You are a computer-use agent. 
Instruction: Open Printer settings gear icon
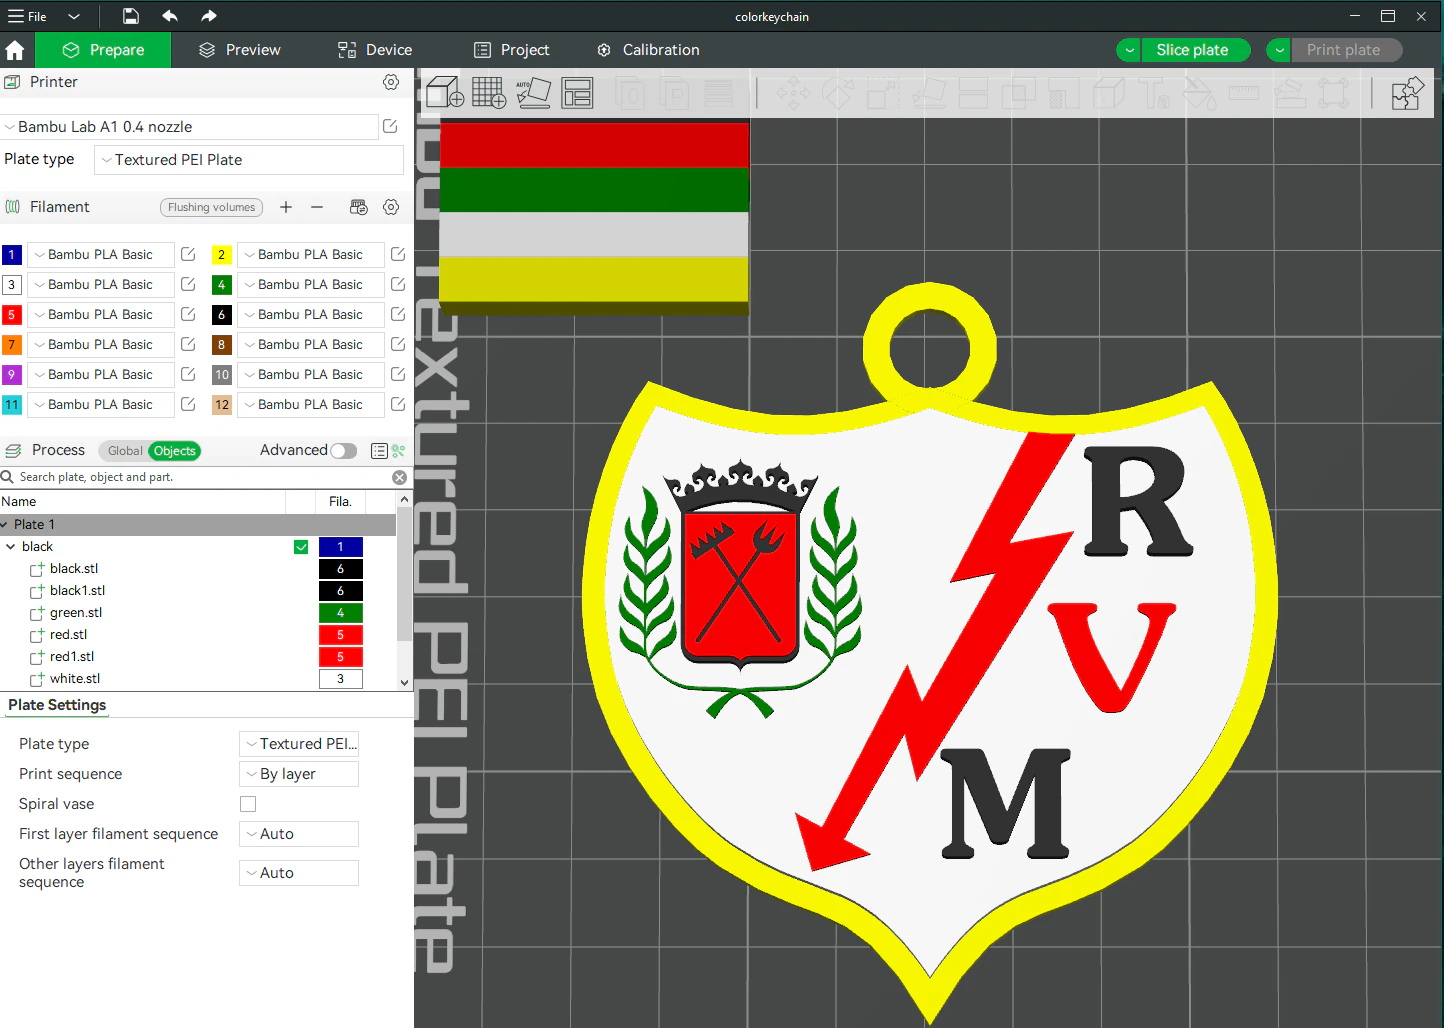click(x=391, y=82)
